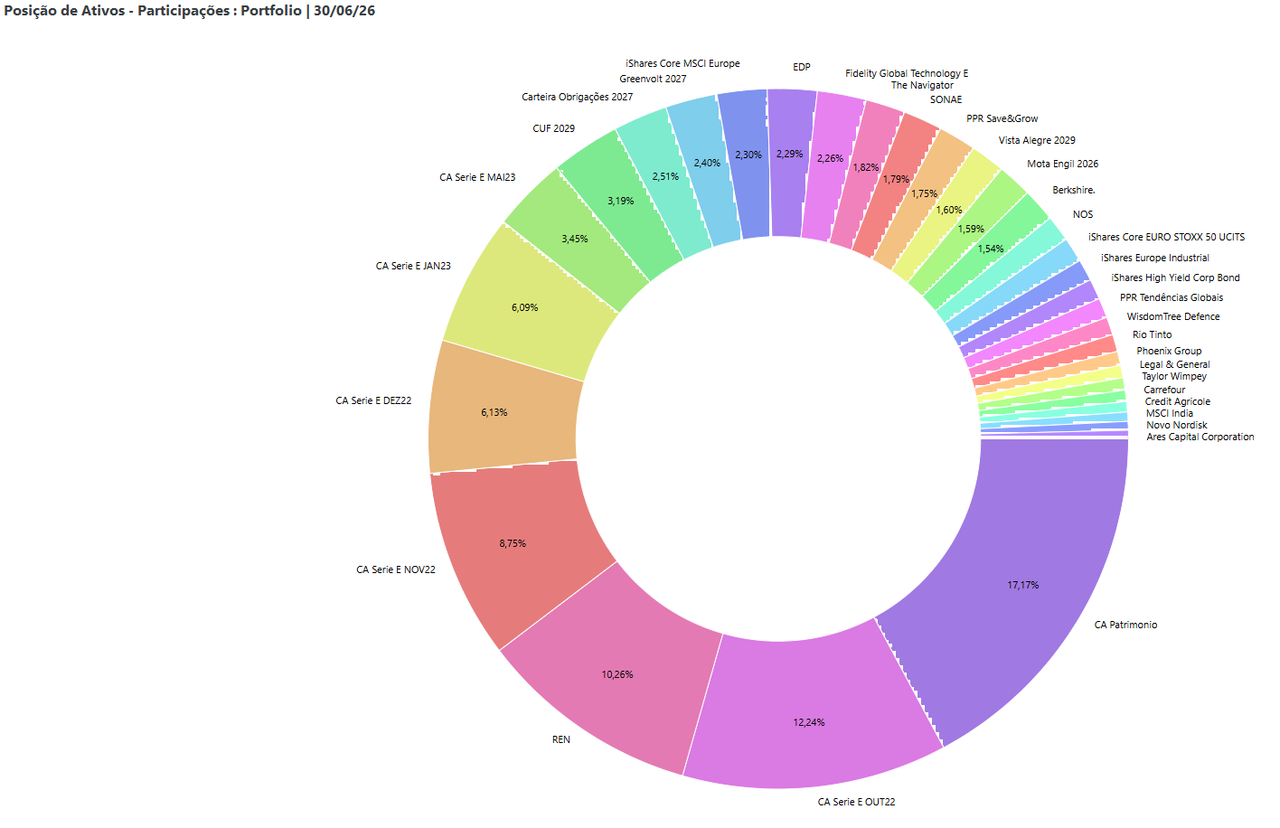Click the "EDP" label text
The width and height of the screenshot is (1280, 828).
pos(802,67)
